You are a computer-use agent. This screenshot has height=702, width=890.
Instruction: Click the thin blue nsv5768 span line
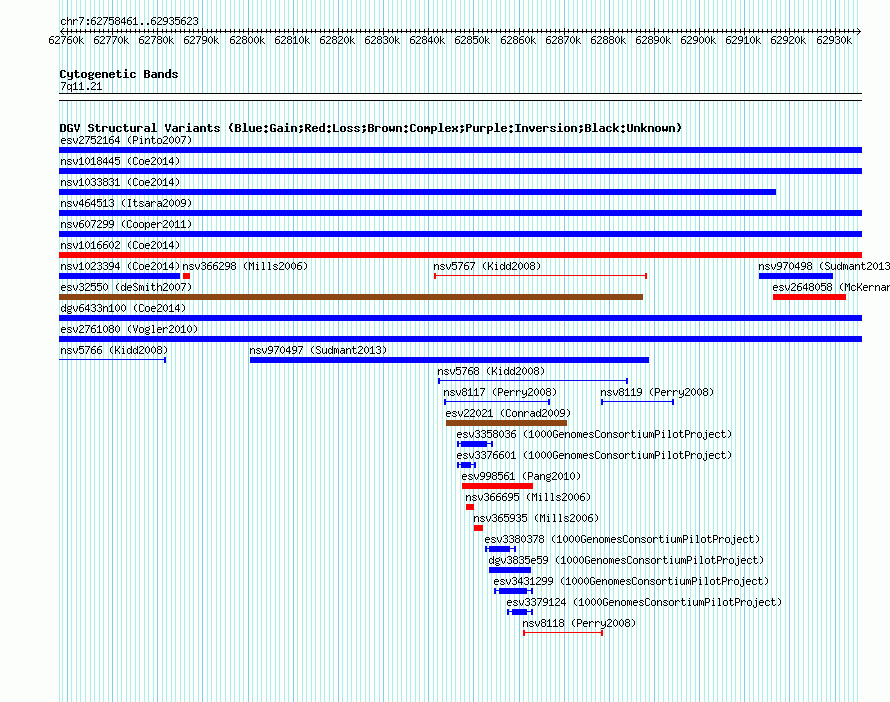(533, 381)
